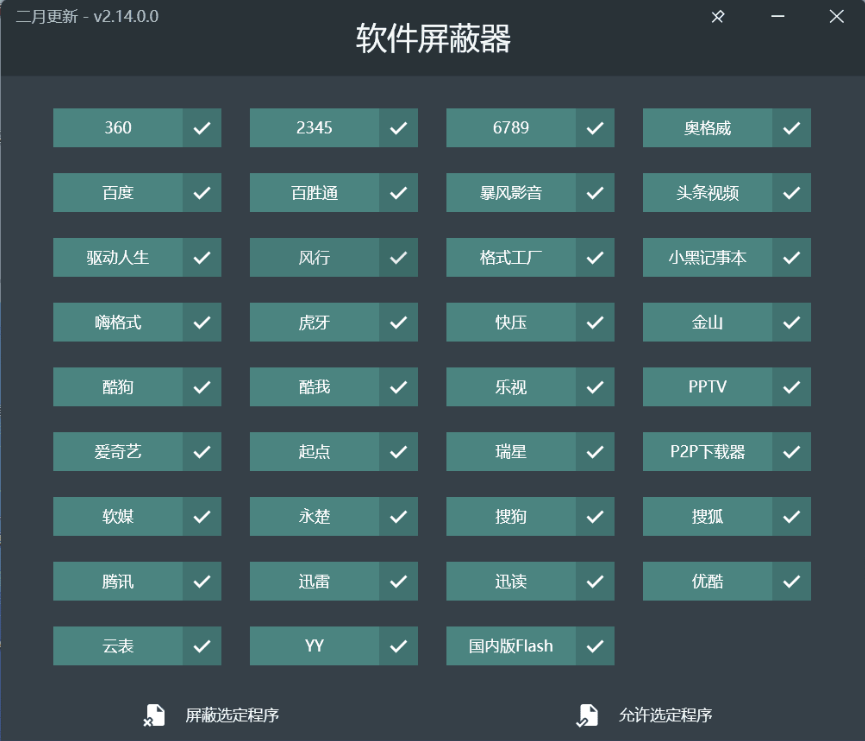Toggle blocking for 搜狗
The width and height of the screenshot is (865, 741).
point(595,516)
